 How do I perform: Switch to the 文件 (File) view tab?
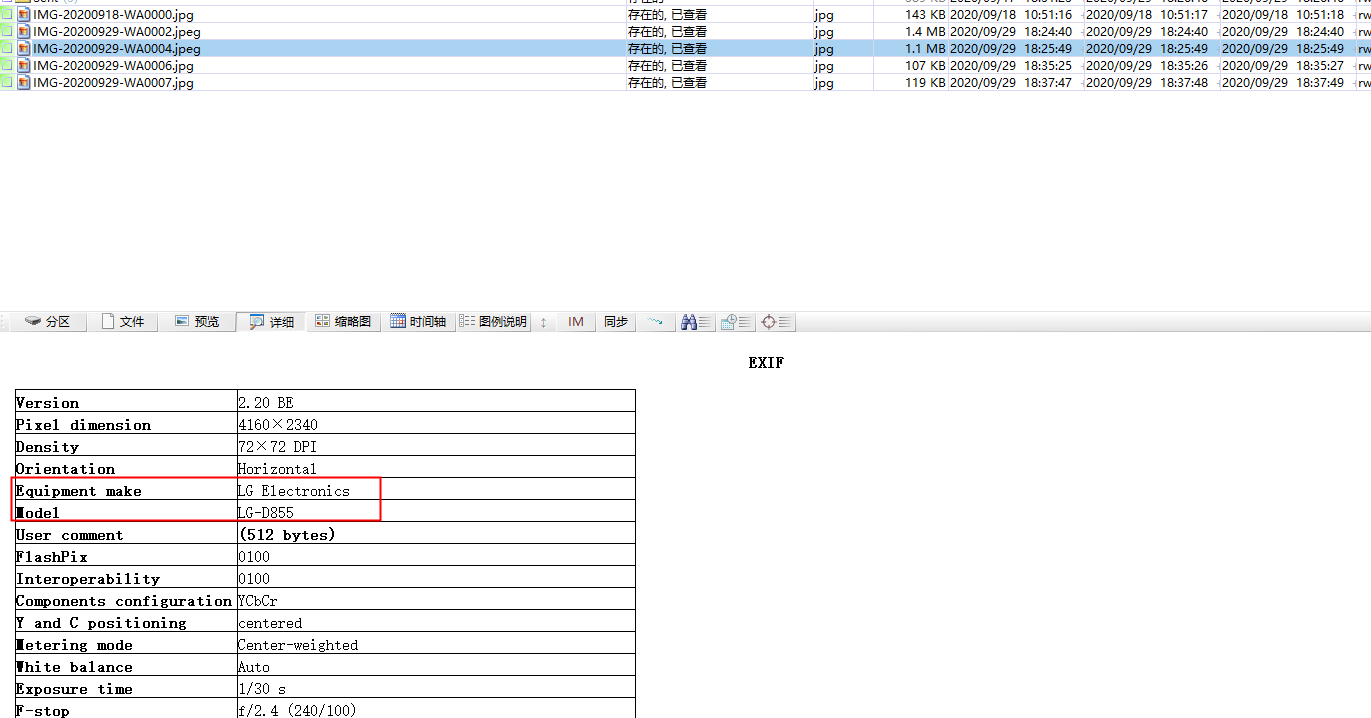click(x=123, y=321)
